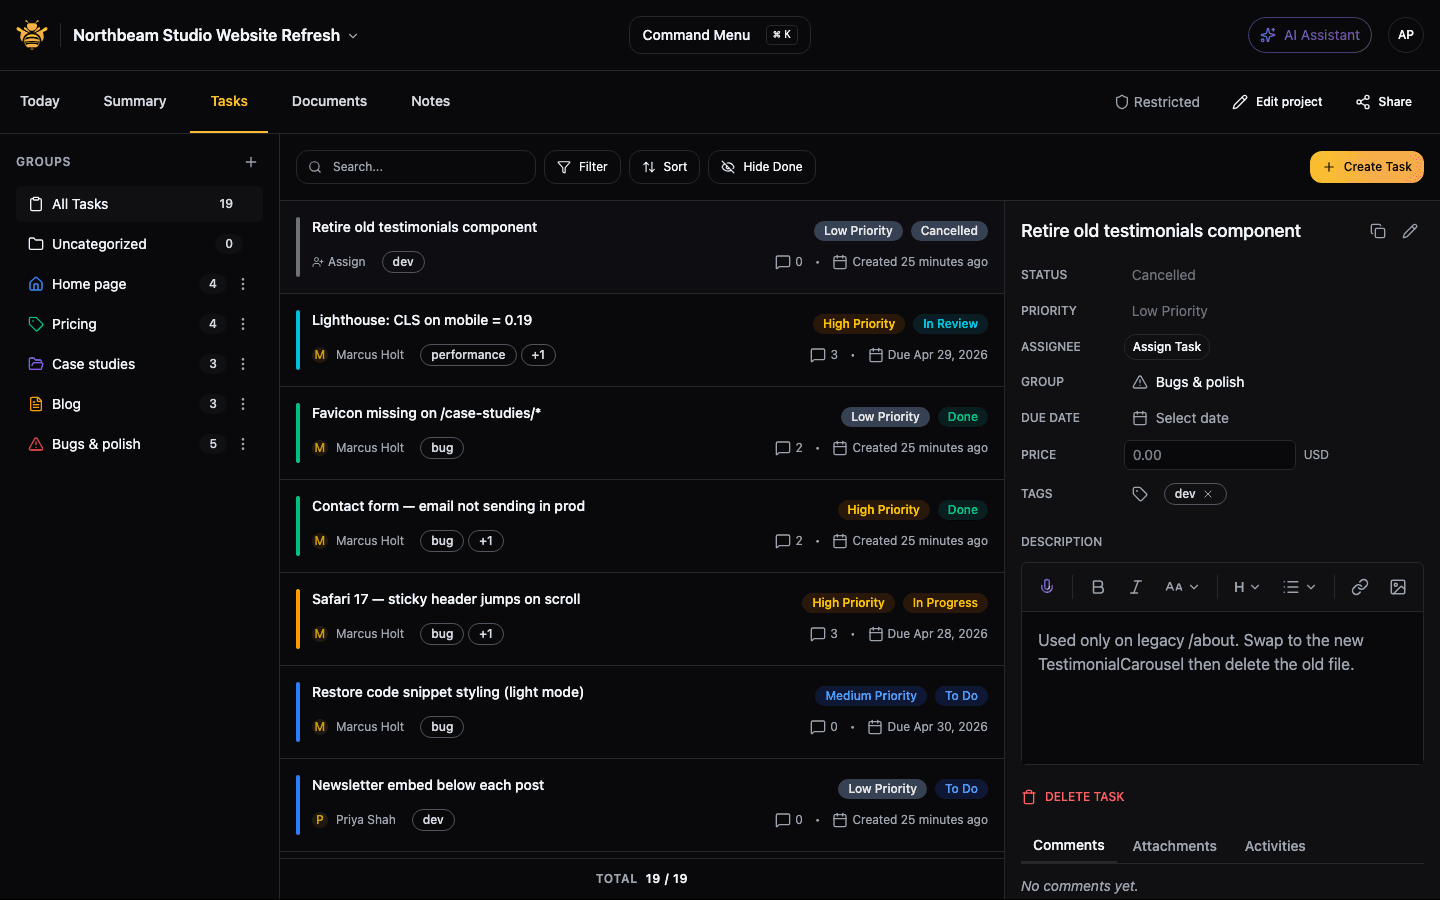The width and height of the screenshot is (1440, 900).
Task: Insert an image via the editor image icon
Action: [x=1398, y=587]
